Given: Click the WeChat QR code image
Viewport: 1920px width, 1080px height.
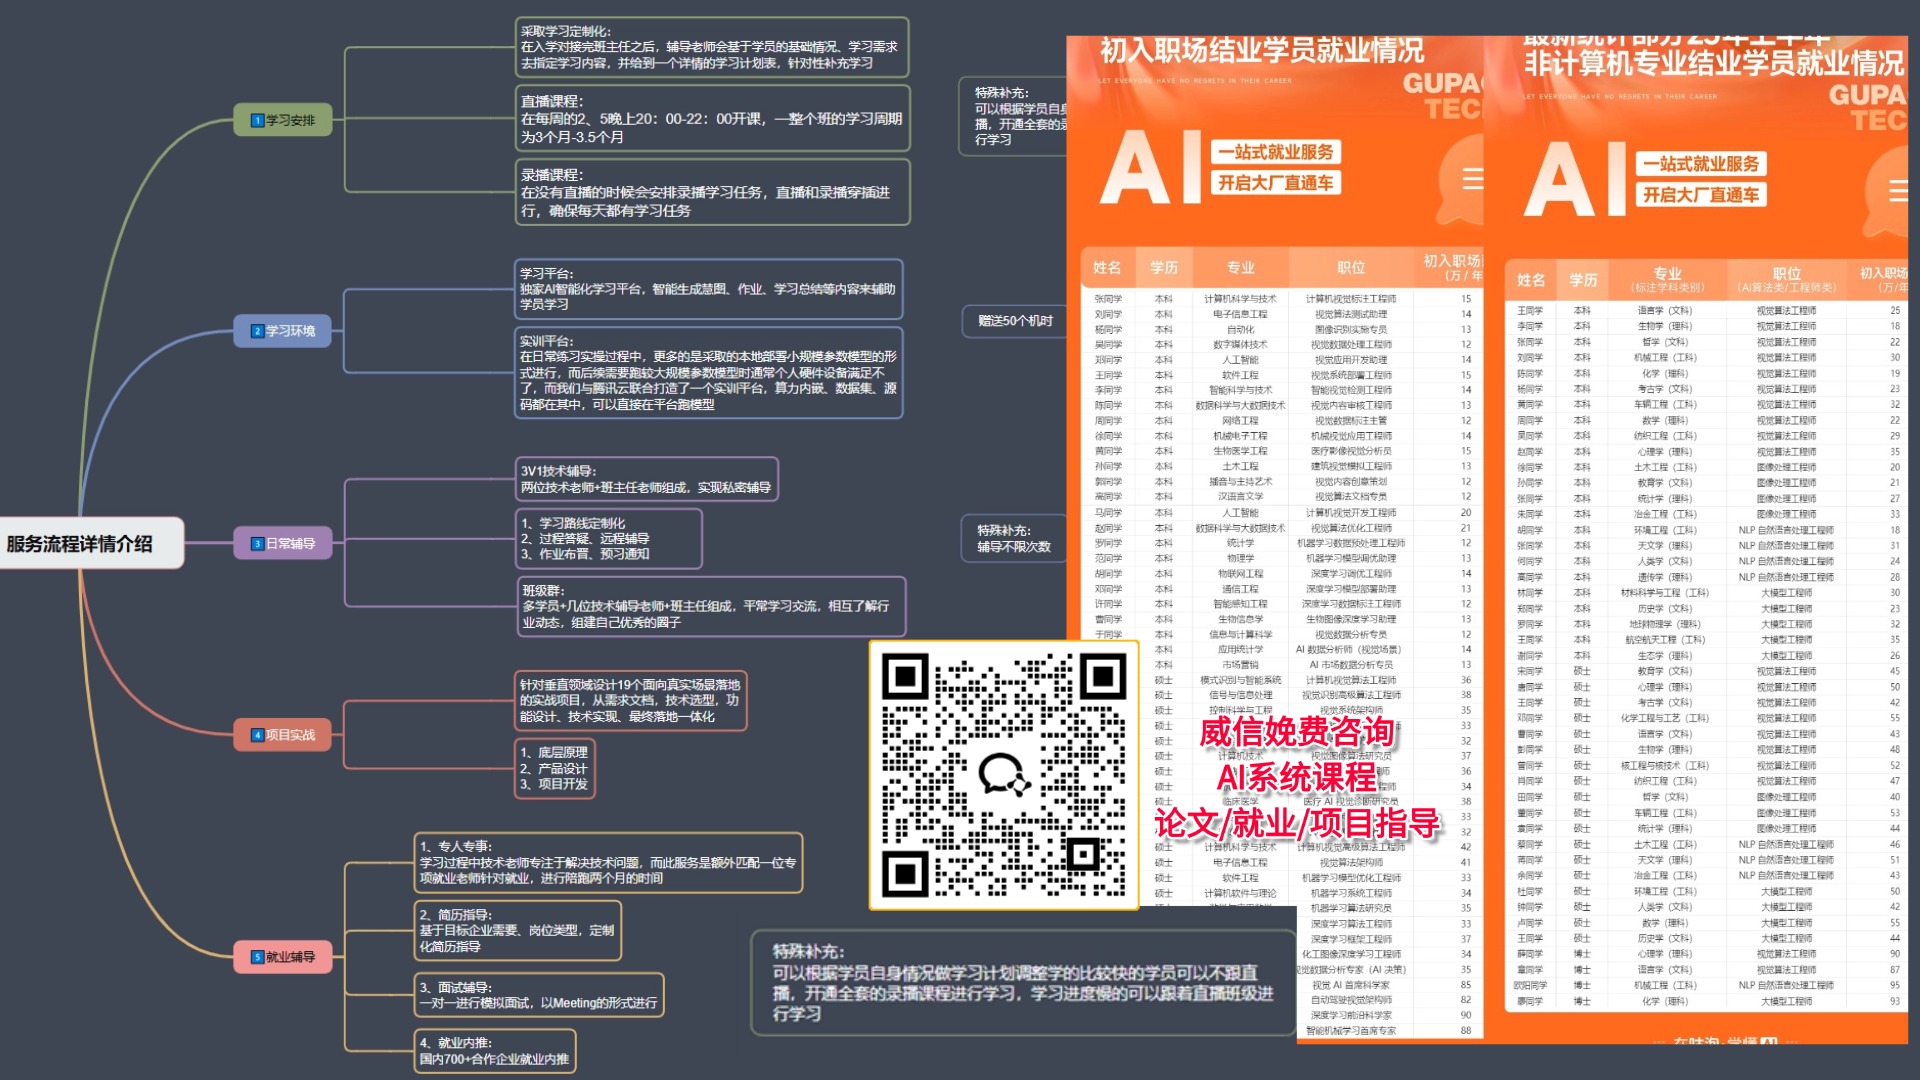Looking at the screenshot, I should pyautogui.click(x=1004, y=775).
